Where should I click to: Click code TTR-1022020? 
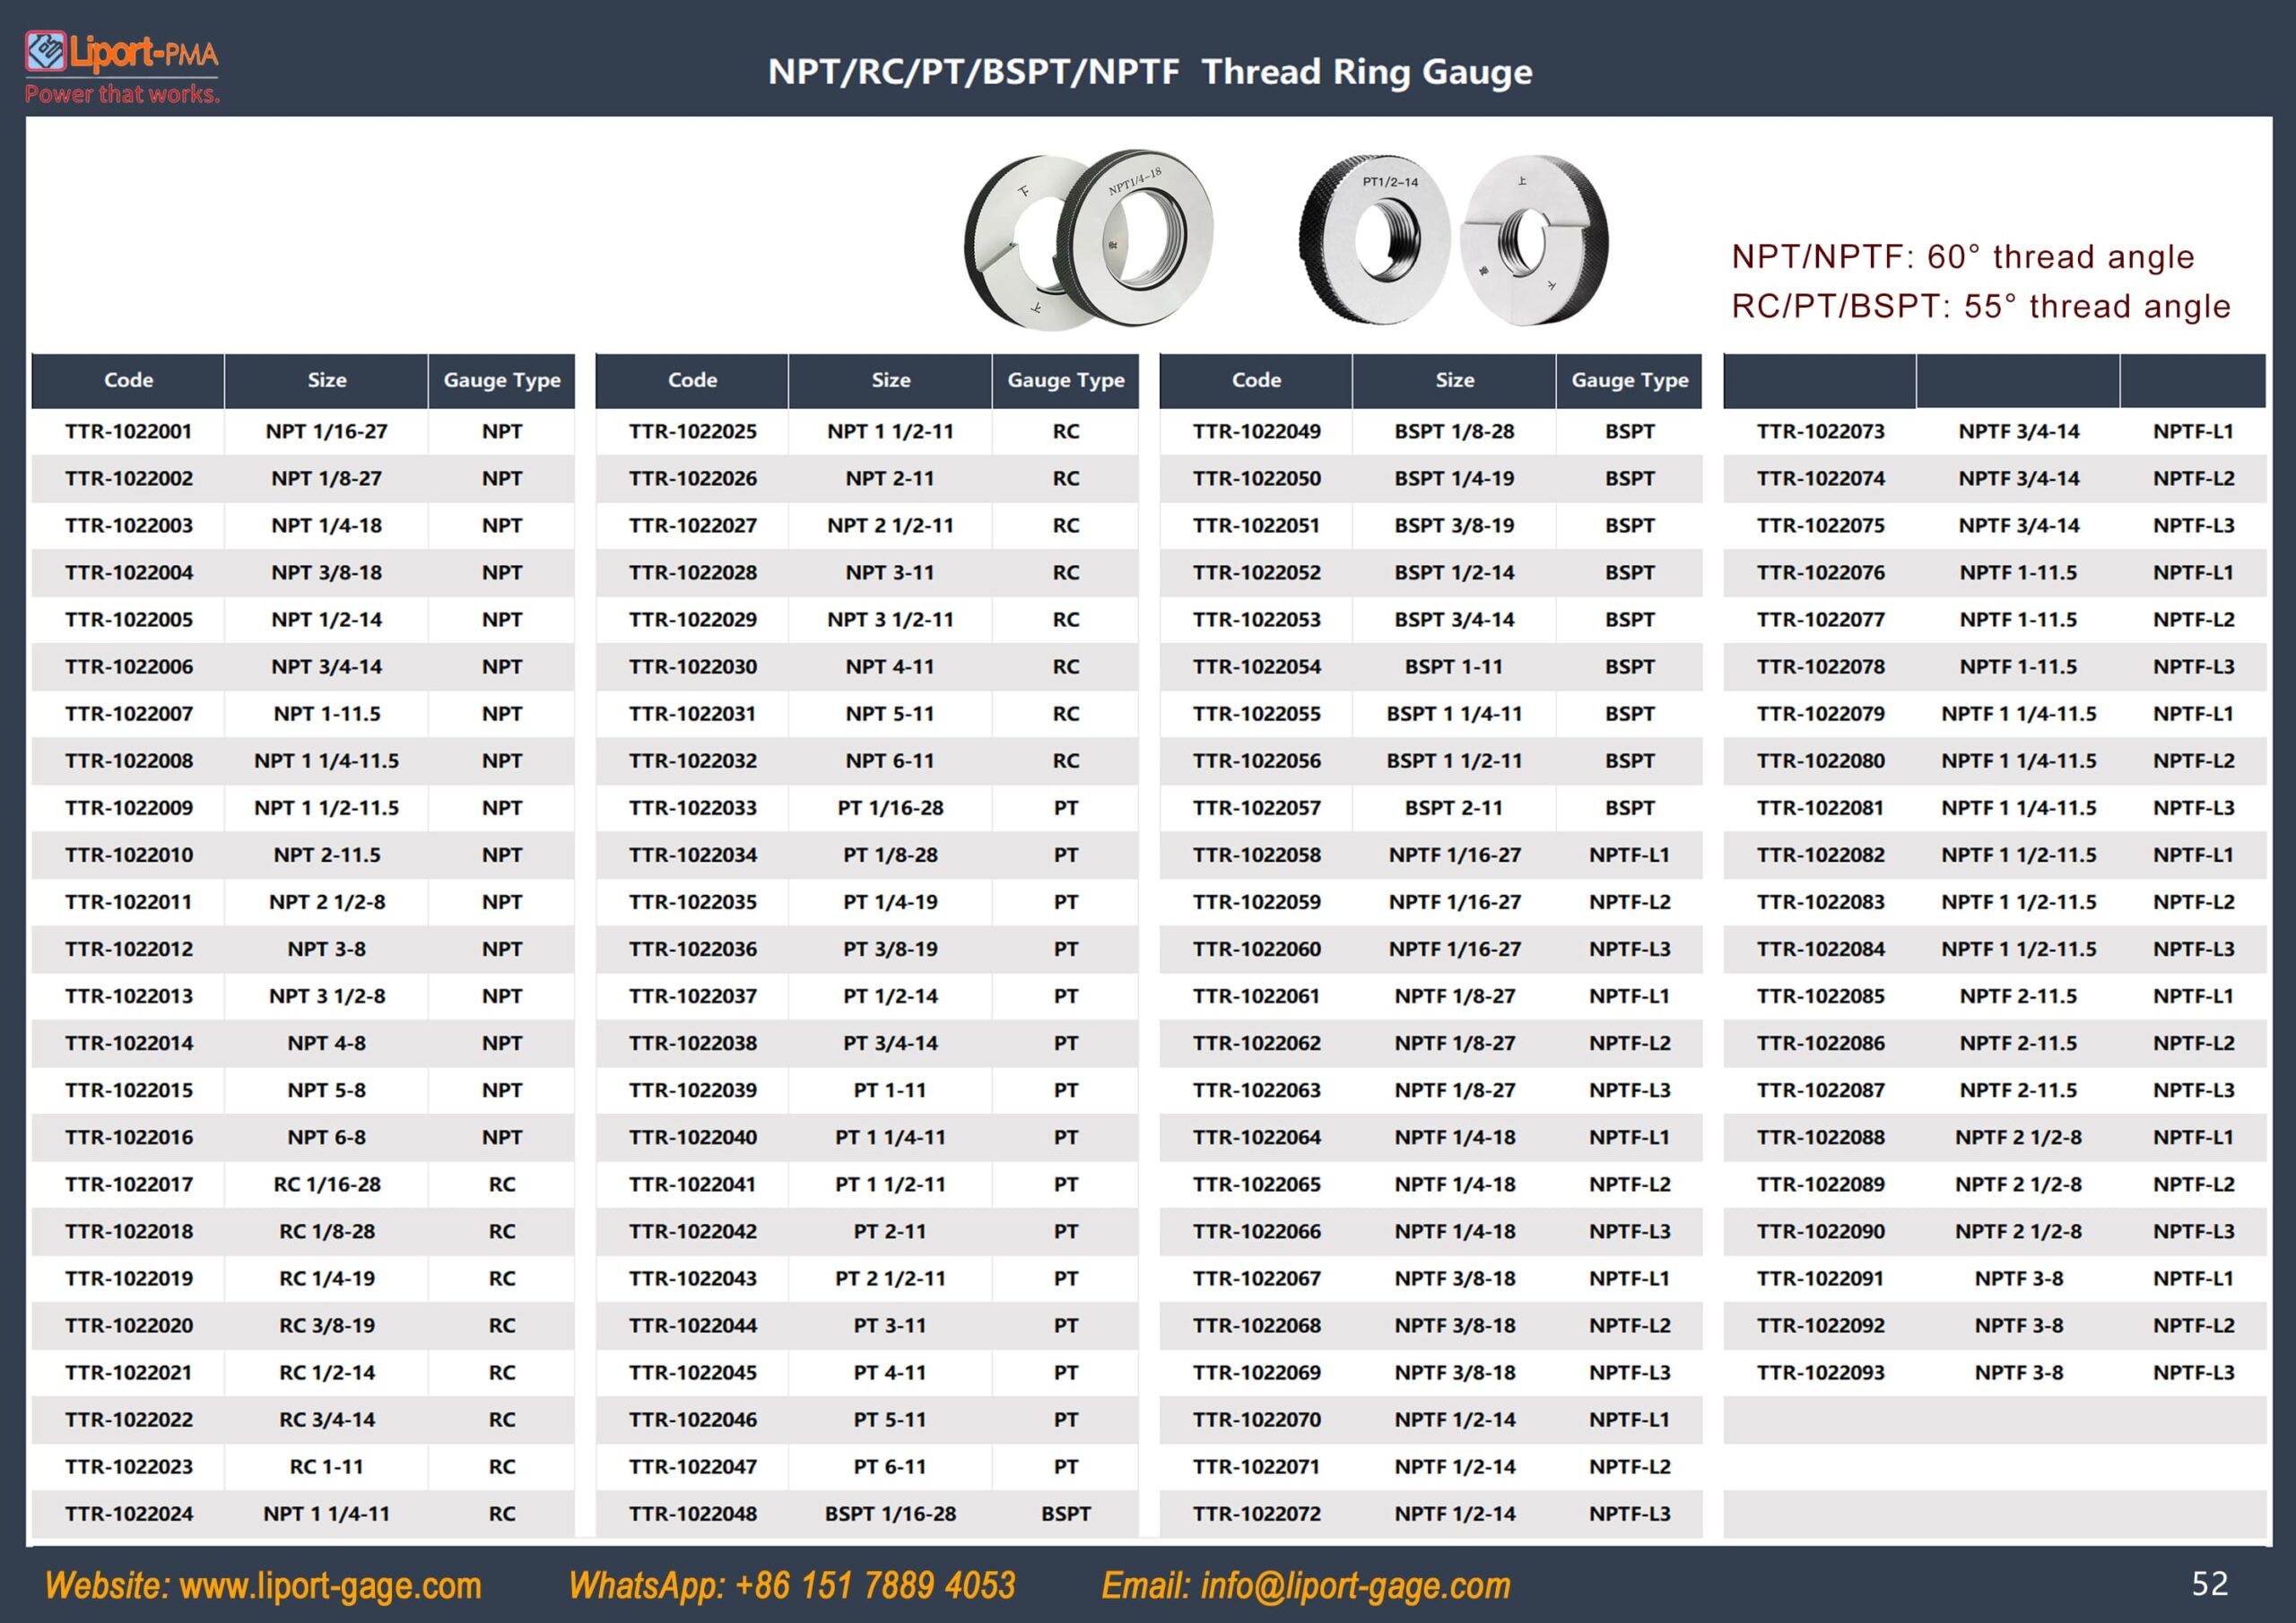point(129,1325)
